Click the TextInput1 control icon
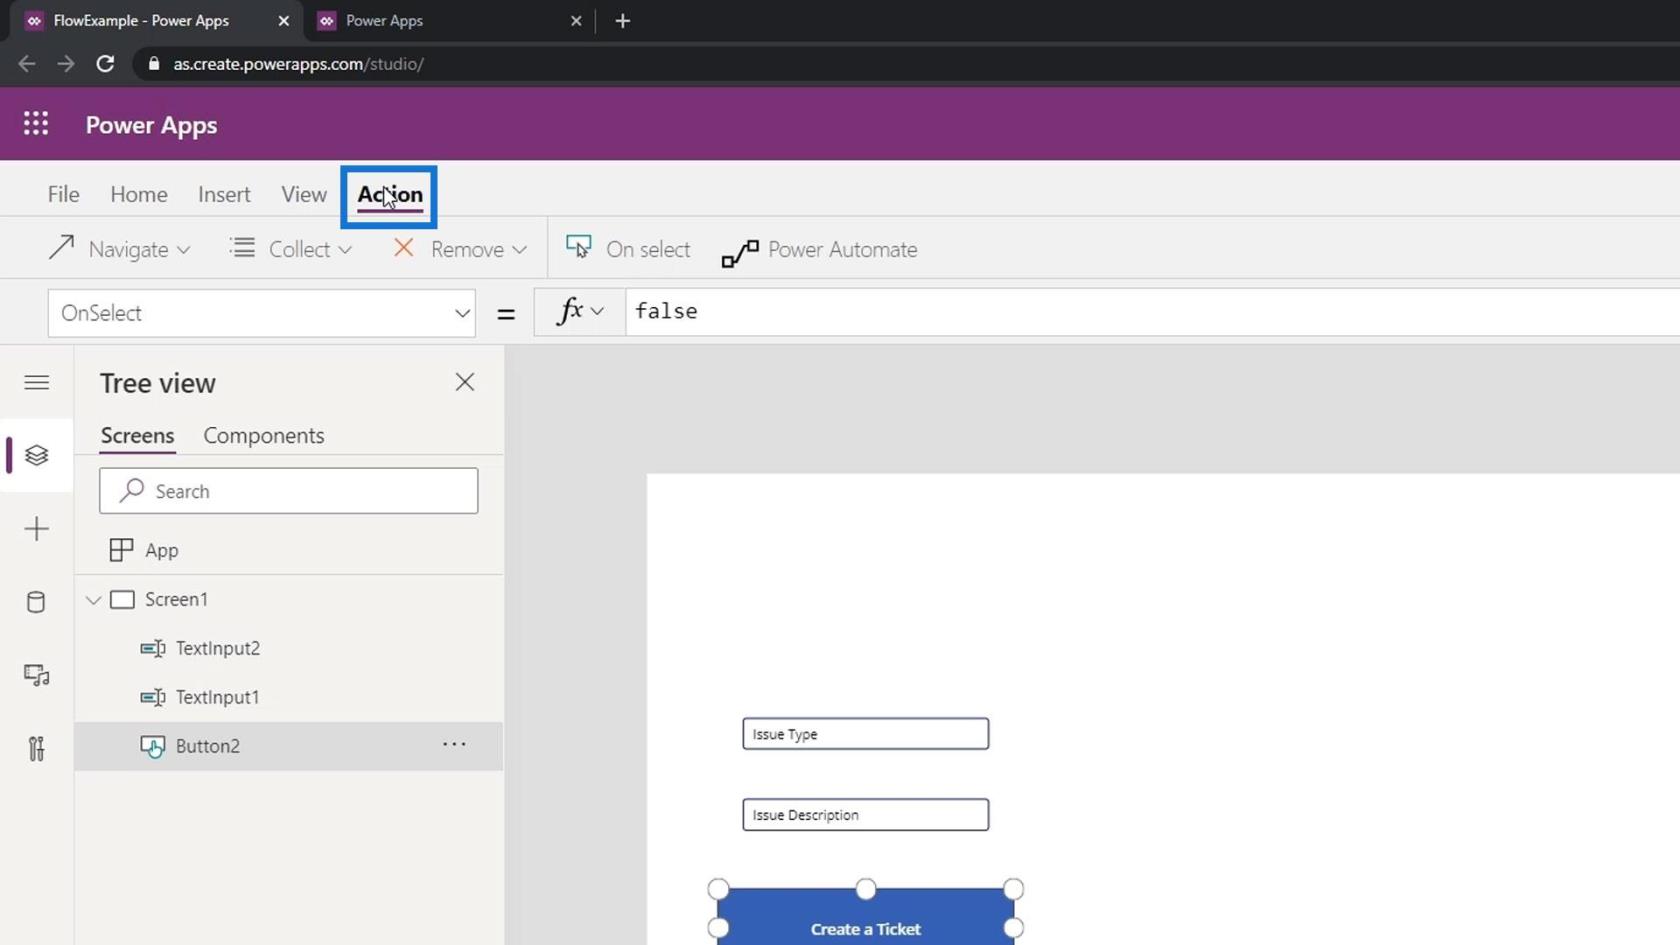This screenshot has width=1680, height=945. pos(153,697)
